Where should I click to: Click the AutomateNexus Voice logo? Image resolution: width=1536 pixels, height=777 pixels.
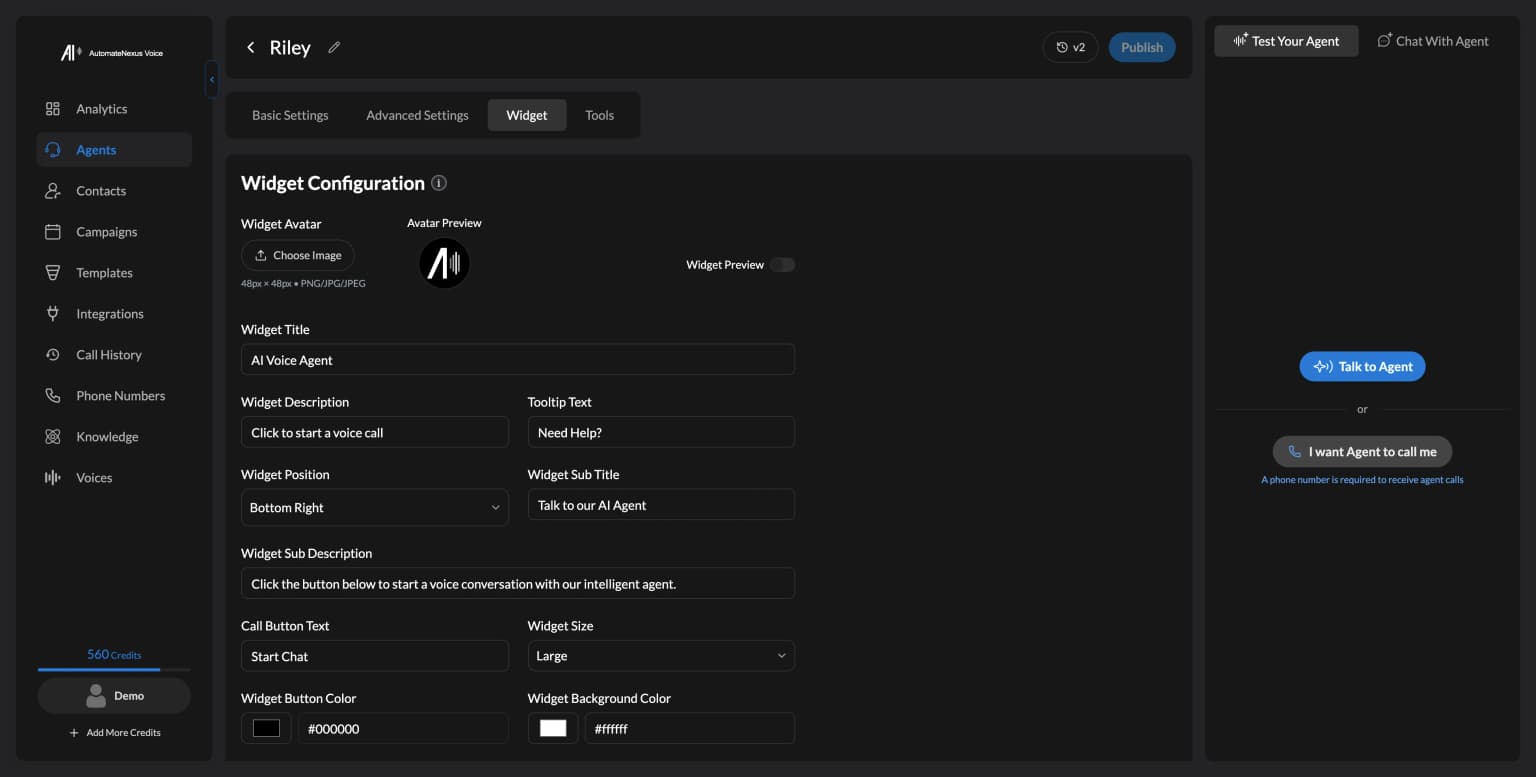[111, 53]
